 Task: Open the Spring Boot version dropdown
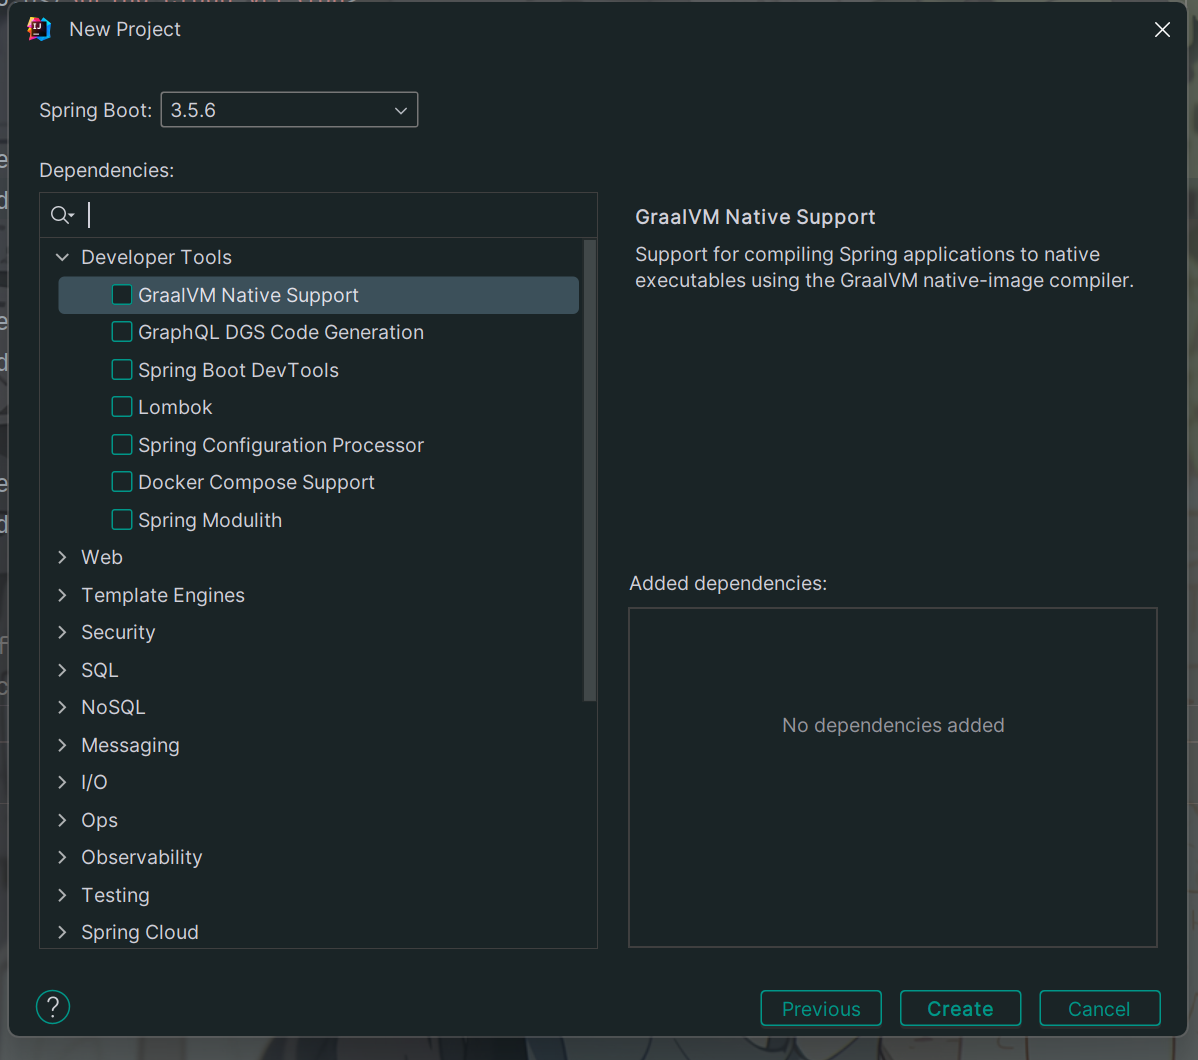click(289, 110)
